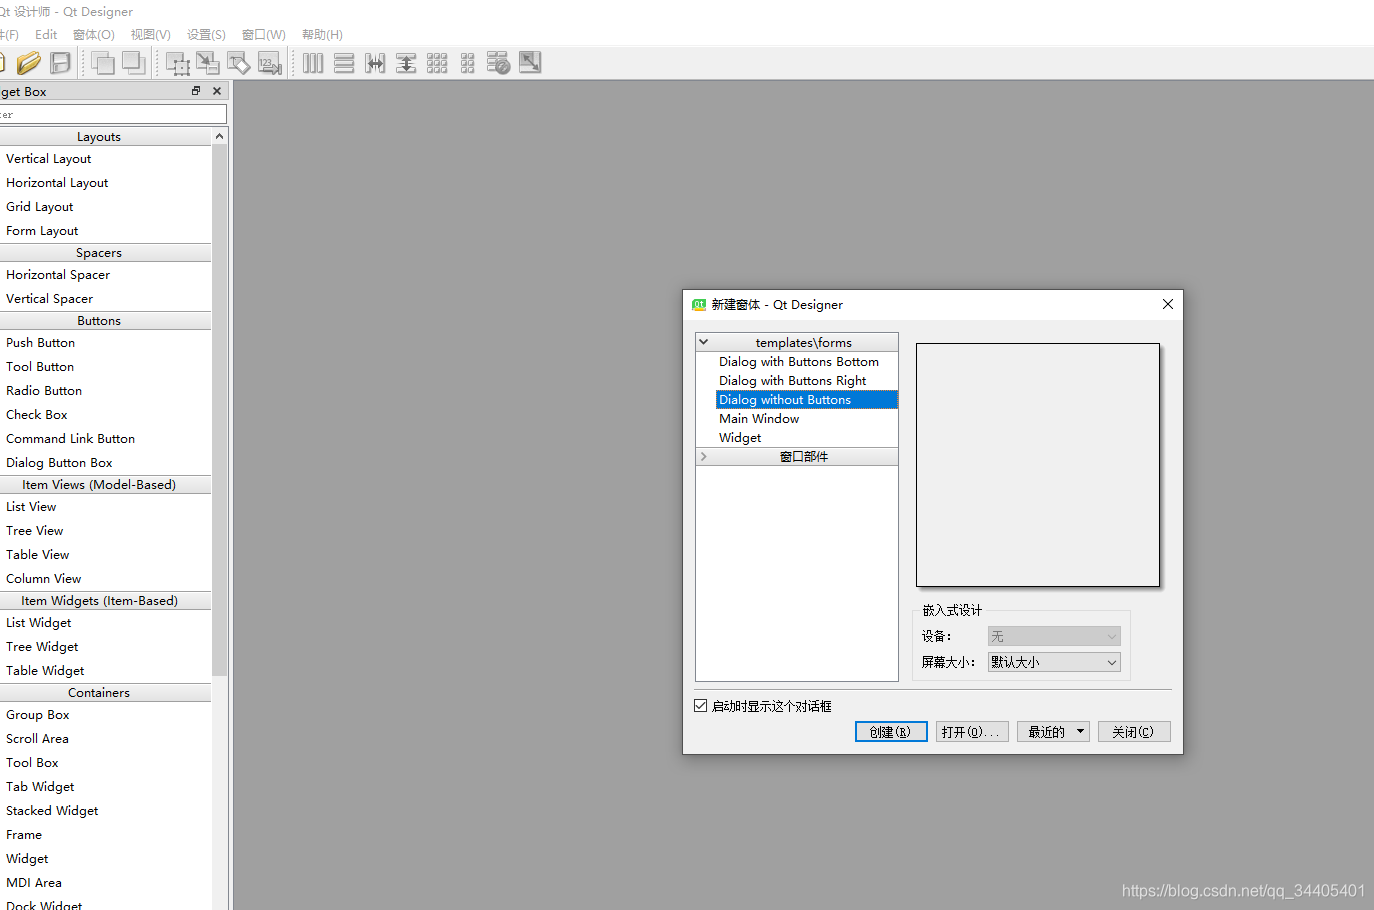1374x910 pixels.
Task: Open the 视图(V) view menu
Action: tap(151, 34)
